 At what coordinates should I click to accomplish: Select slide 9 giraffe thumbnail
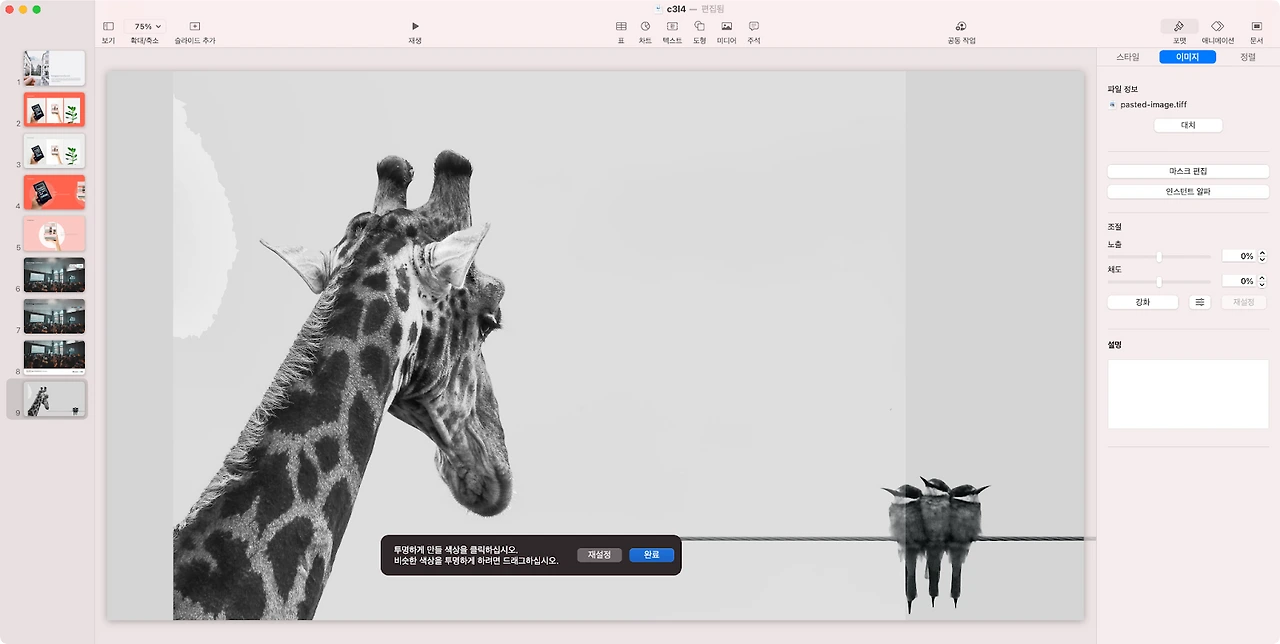pyautogui.click(x=54, y=399)
